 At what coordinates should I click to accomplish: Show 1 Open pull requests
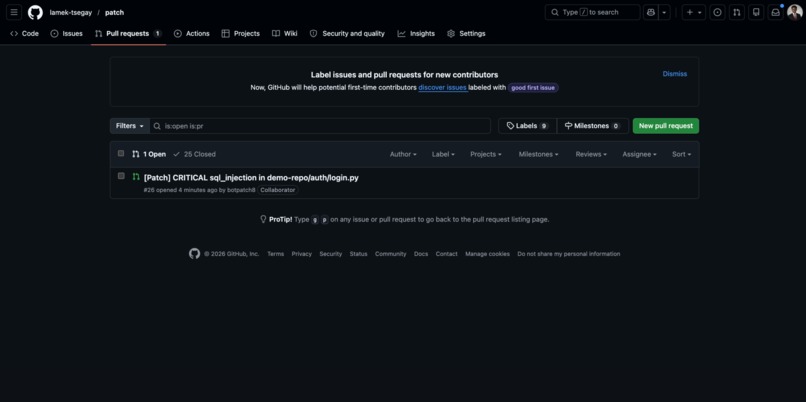(149, 154)
